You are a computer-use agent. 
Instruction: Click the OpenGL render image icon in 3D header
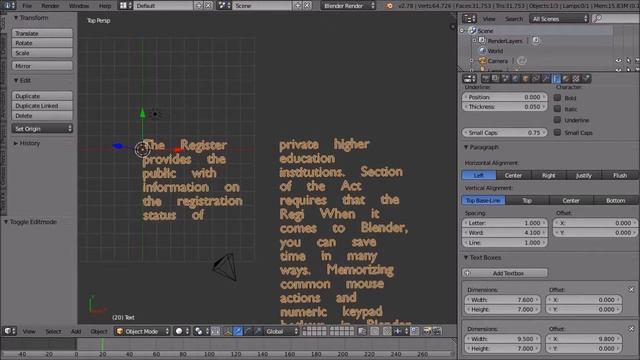click(x=427, y=331)
